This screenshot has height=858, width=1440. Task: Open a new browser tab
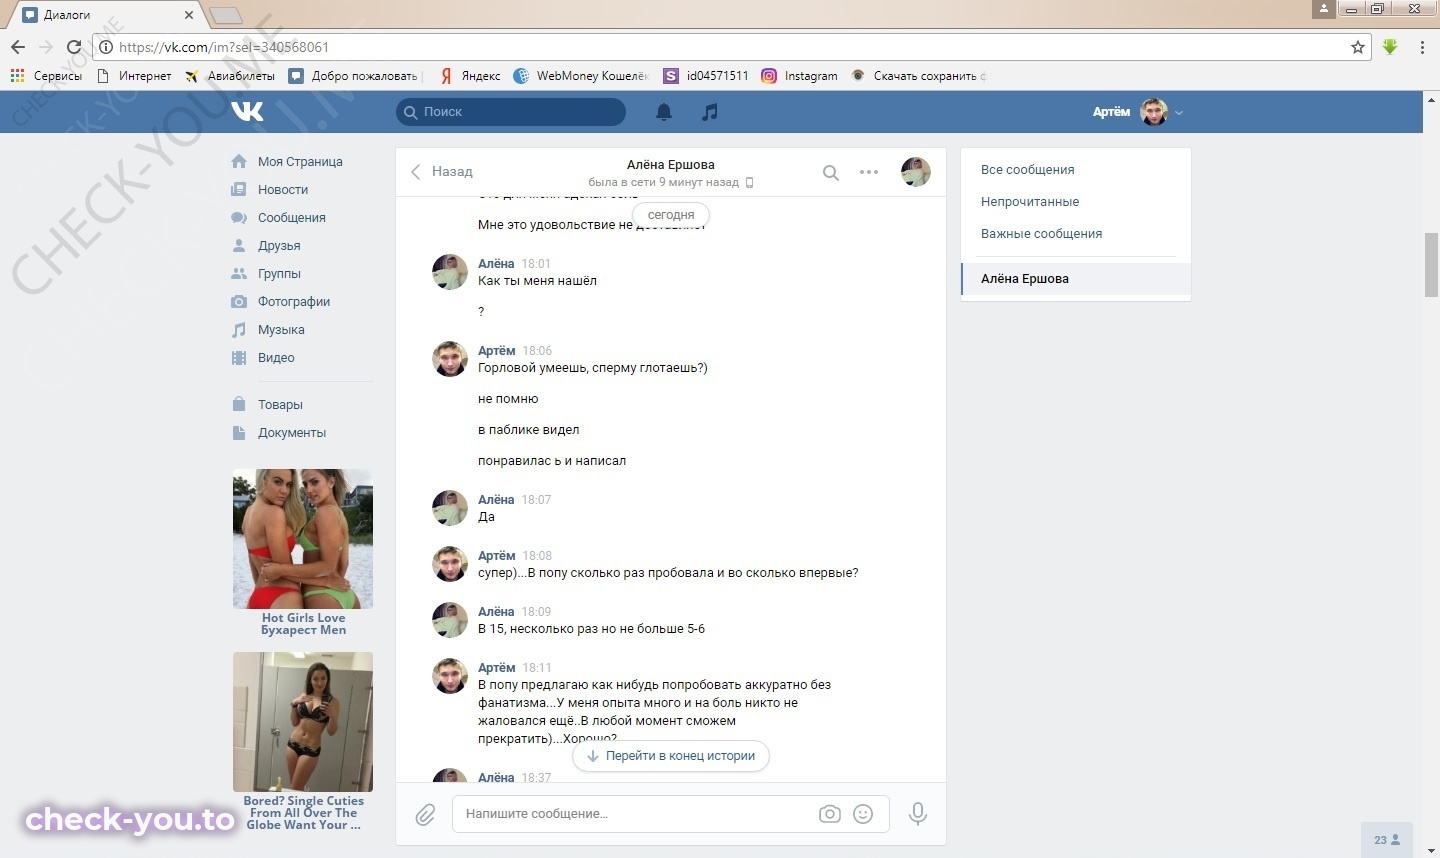[226, 15]
